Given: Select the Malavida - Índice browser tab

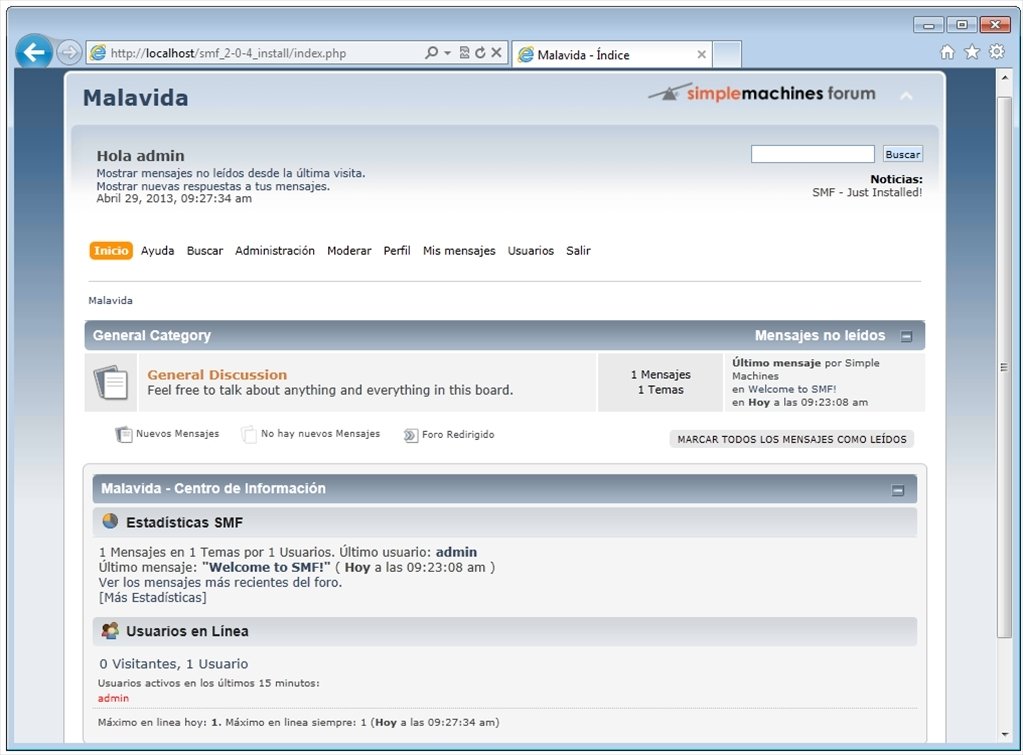Looking at the screenshot, I should pos(611,55).
